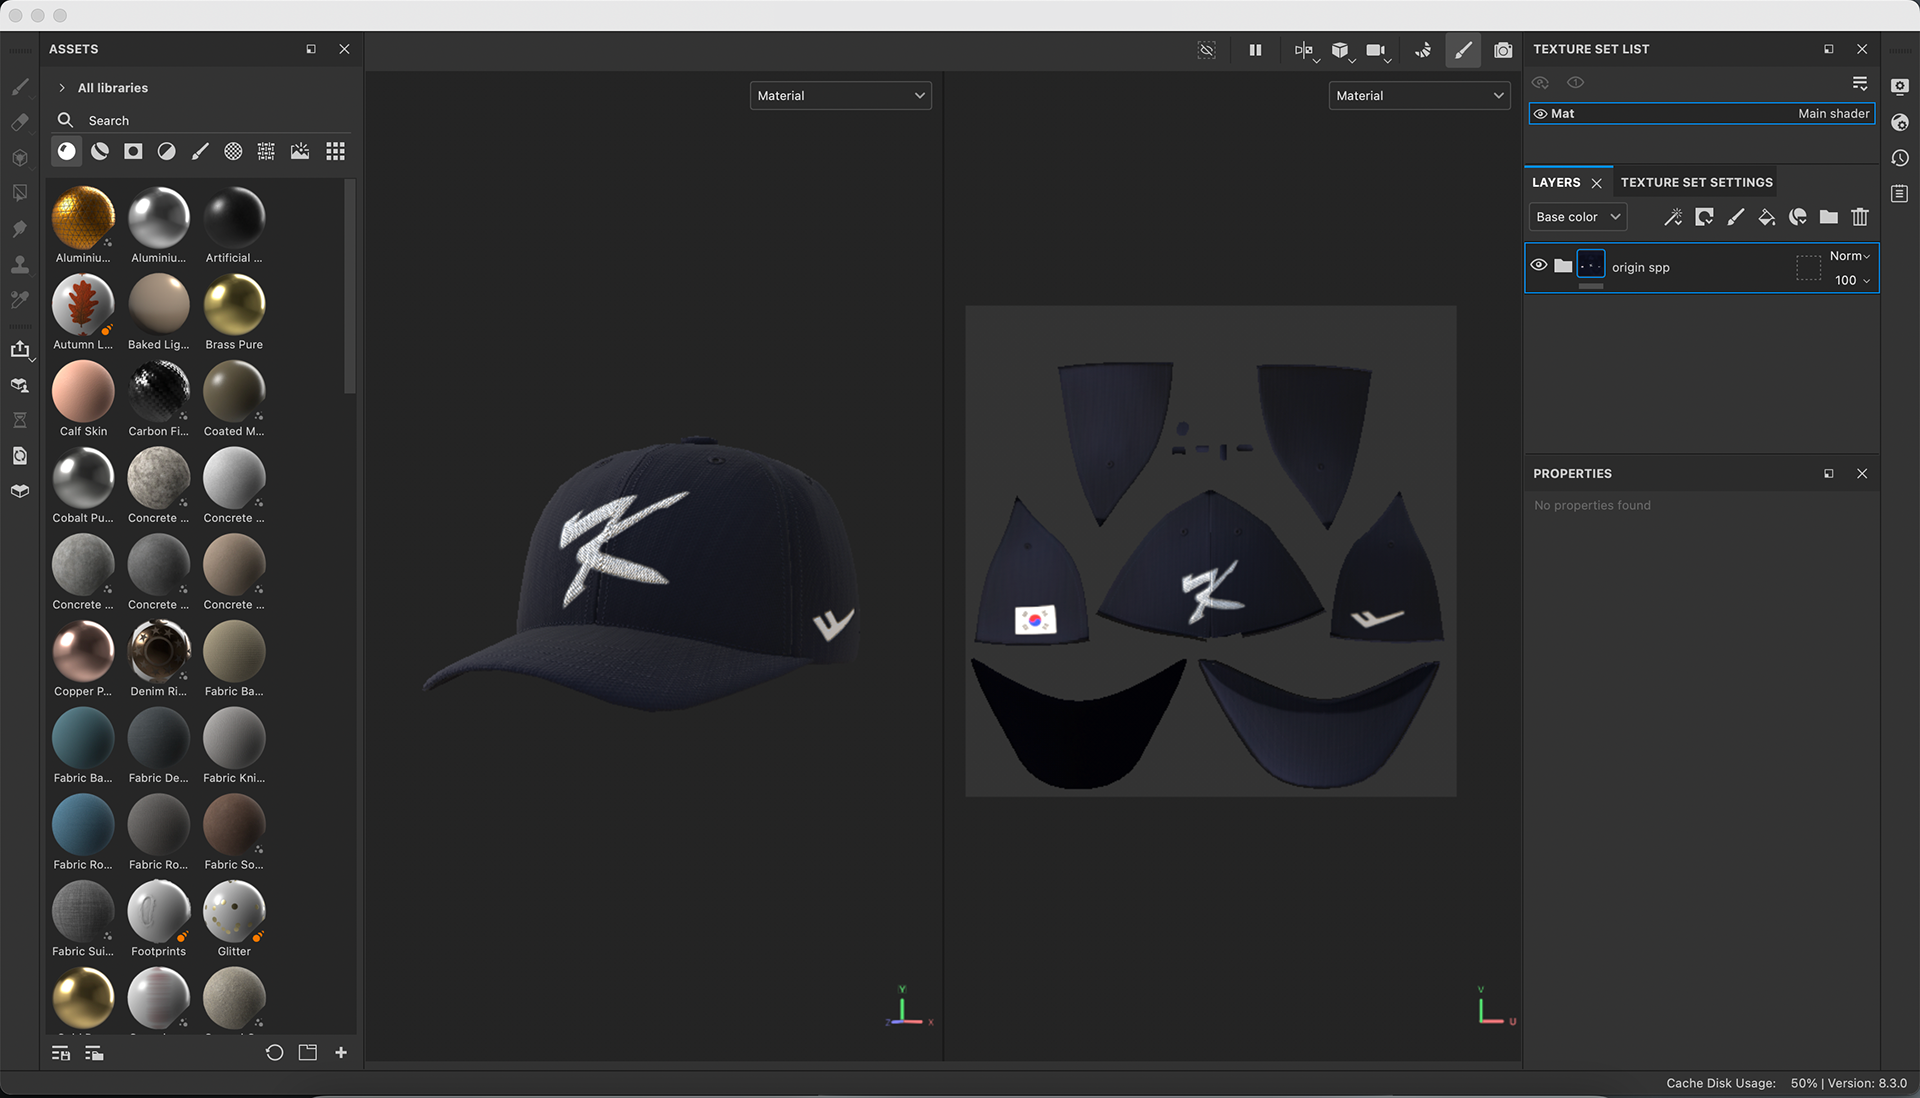
Task: Undock the ASSETS panel
Action: [311, 49]
